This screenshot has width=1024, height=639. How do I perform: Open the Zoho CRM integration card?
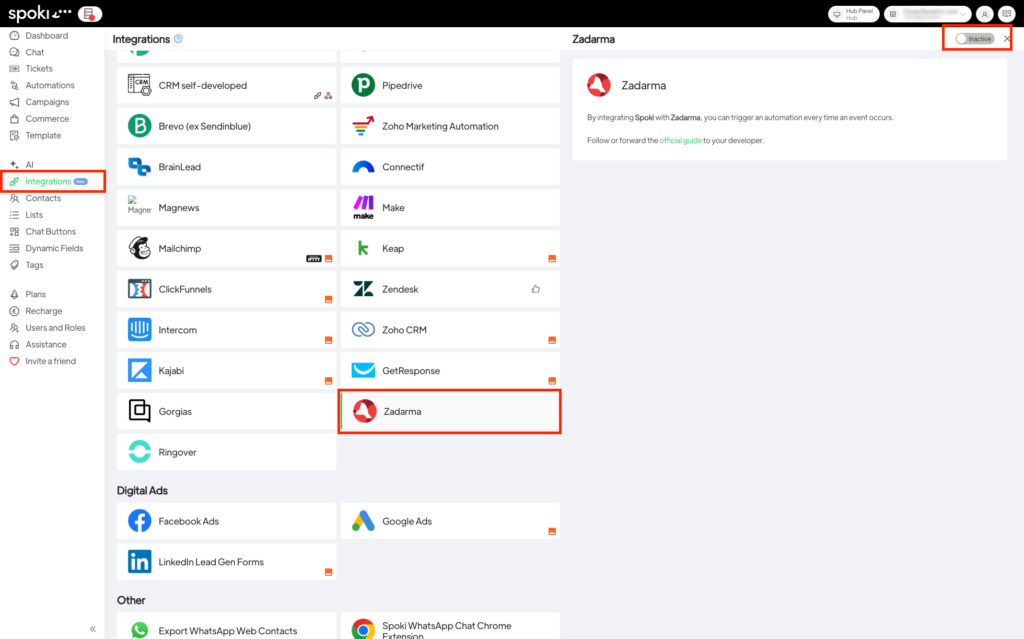(x=449, y=330)
